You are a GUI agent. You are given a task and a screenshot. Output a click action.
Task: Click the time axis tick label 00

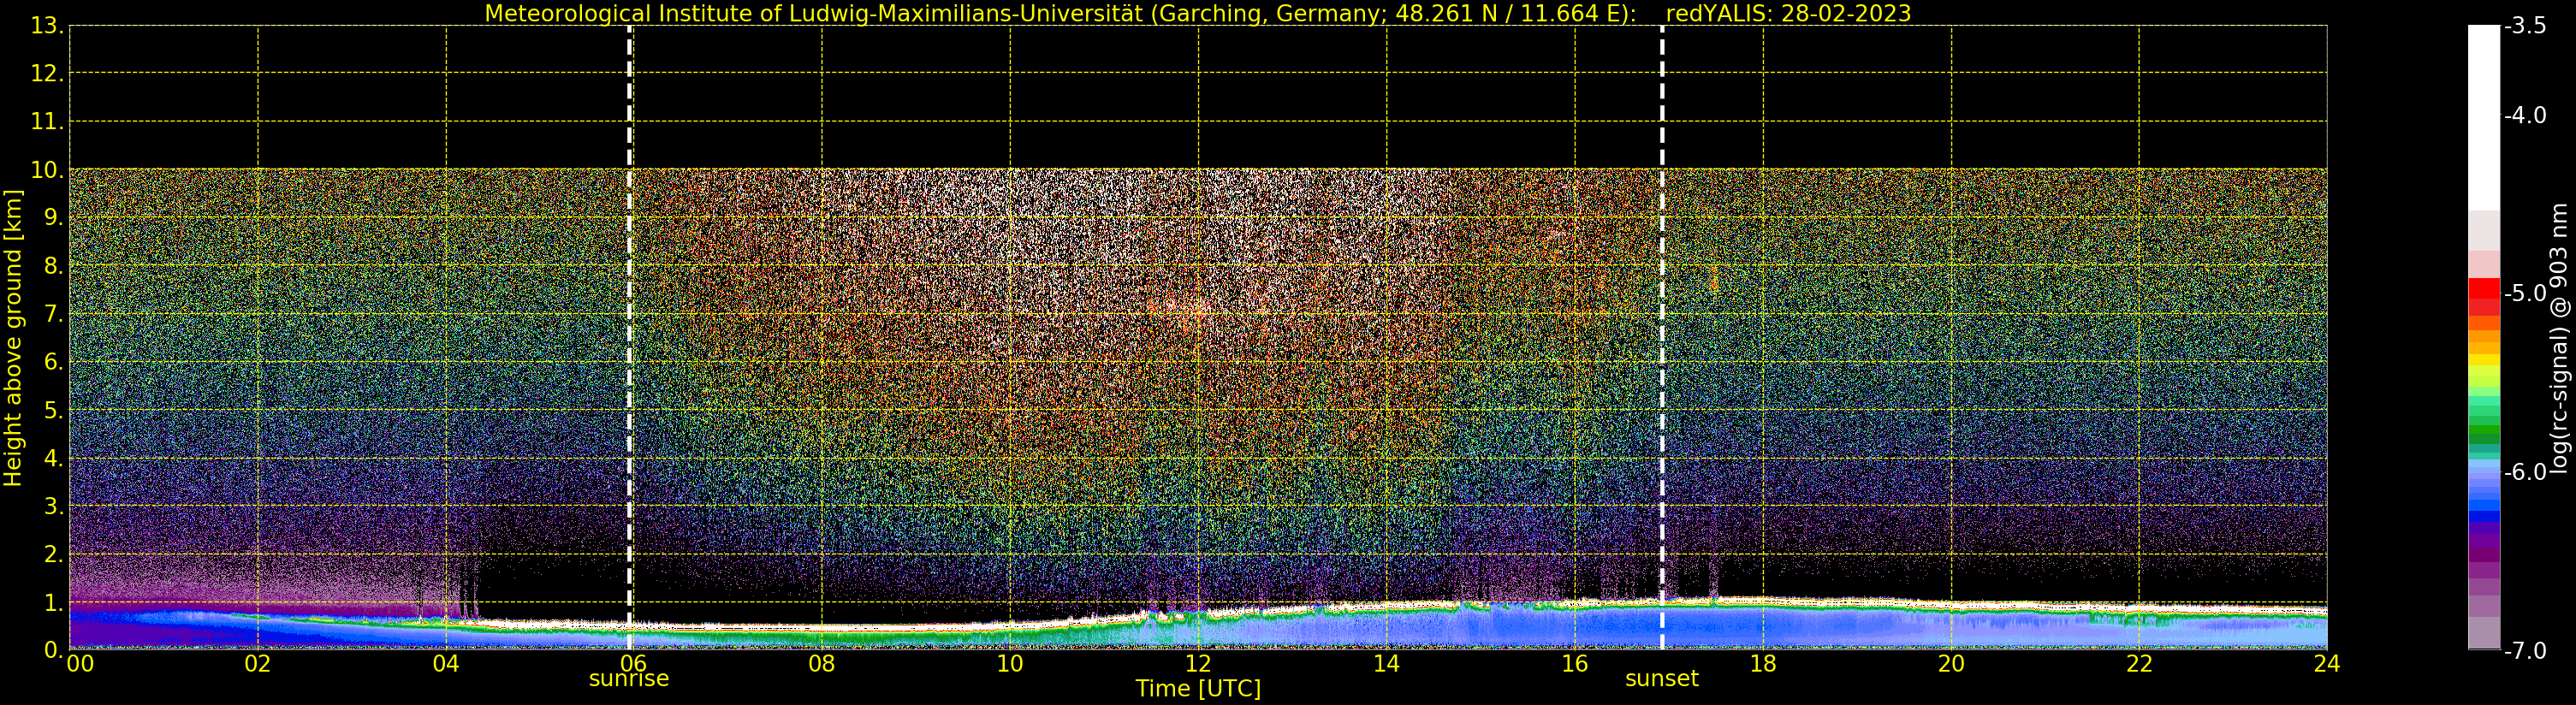[80, 664]
